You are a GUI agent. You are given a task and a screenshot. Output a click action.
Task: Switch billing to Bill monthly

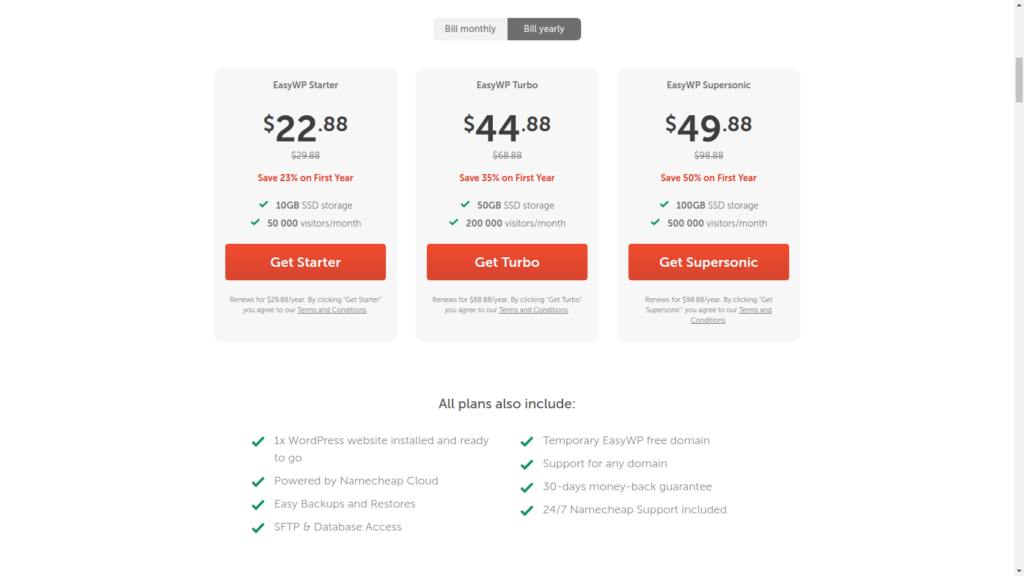(470, 29)
